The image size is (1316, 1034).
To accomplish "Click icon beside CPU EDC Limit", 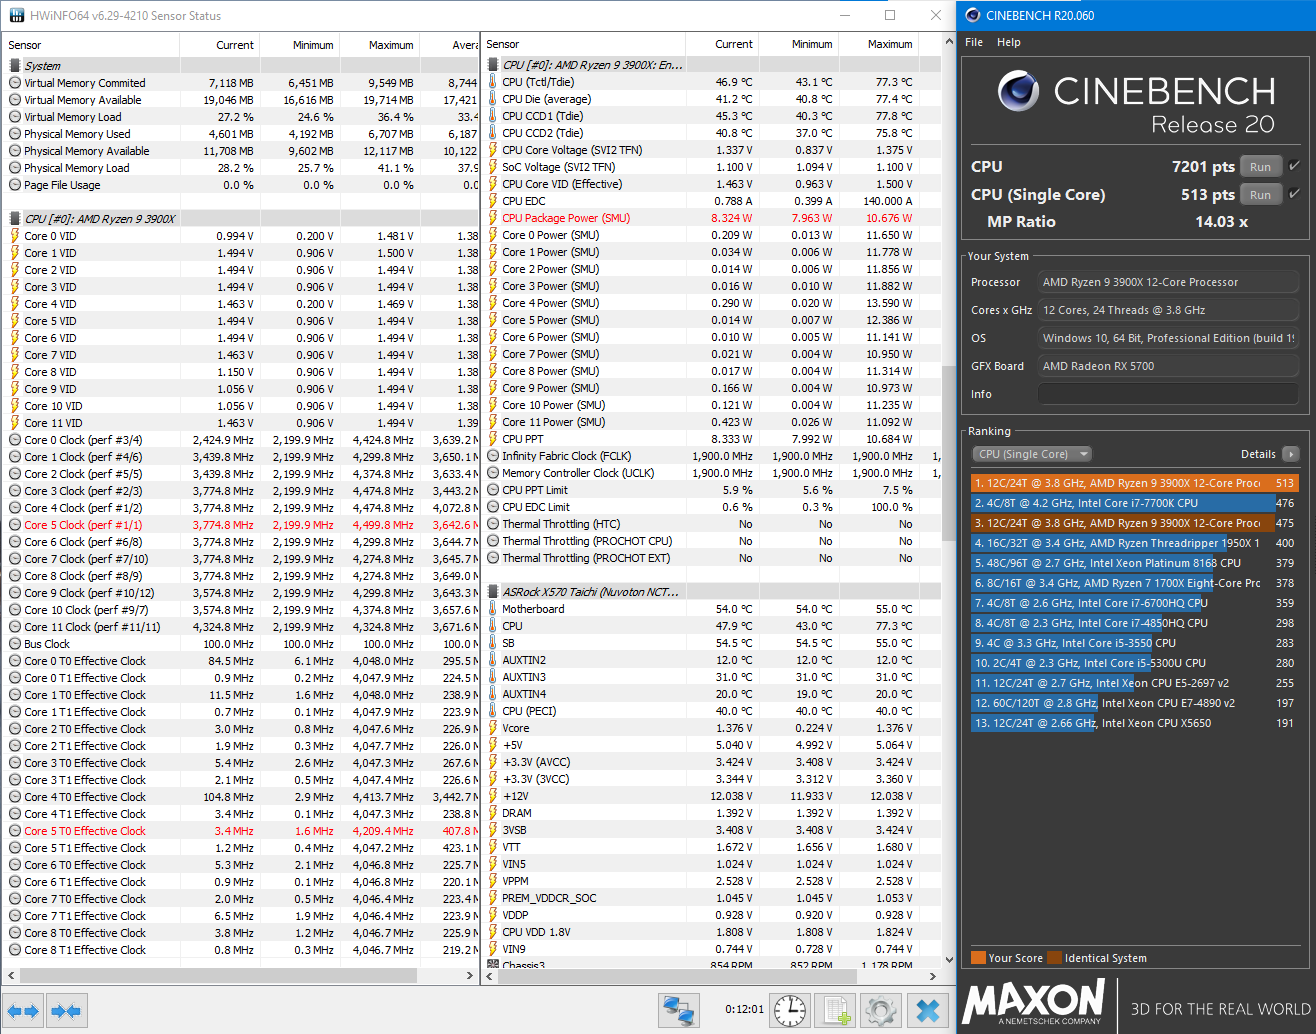I will [x=493, y=507].
